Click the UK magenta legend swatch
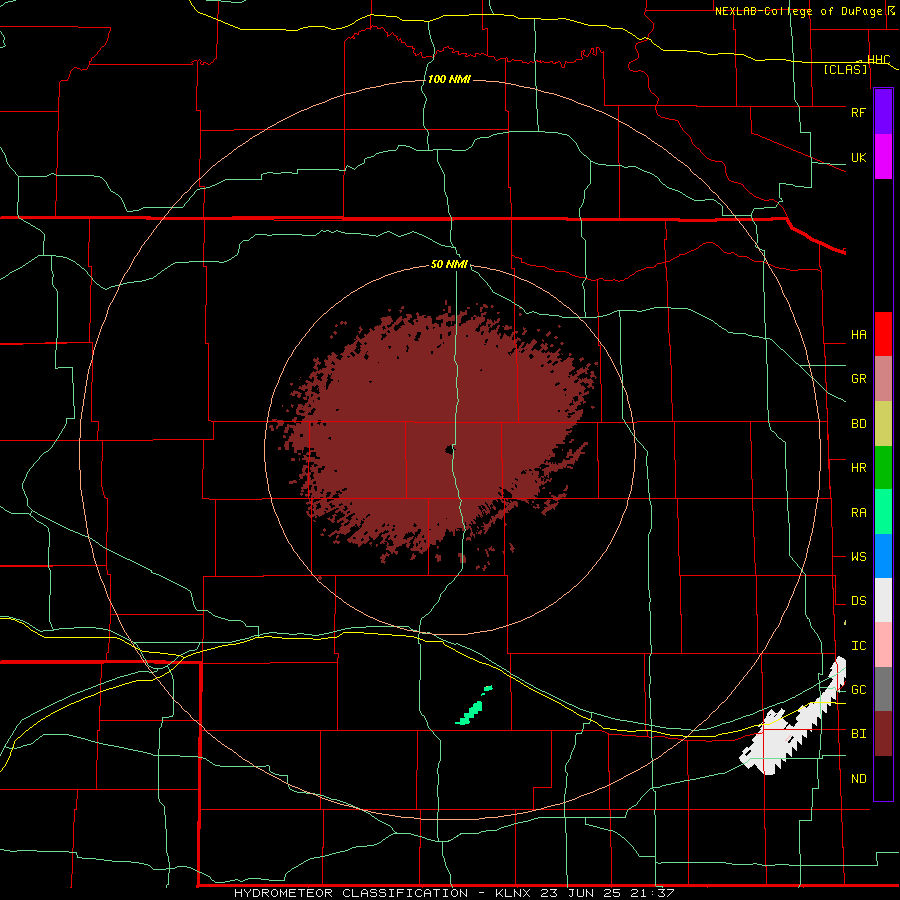 tap(883, 157)
